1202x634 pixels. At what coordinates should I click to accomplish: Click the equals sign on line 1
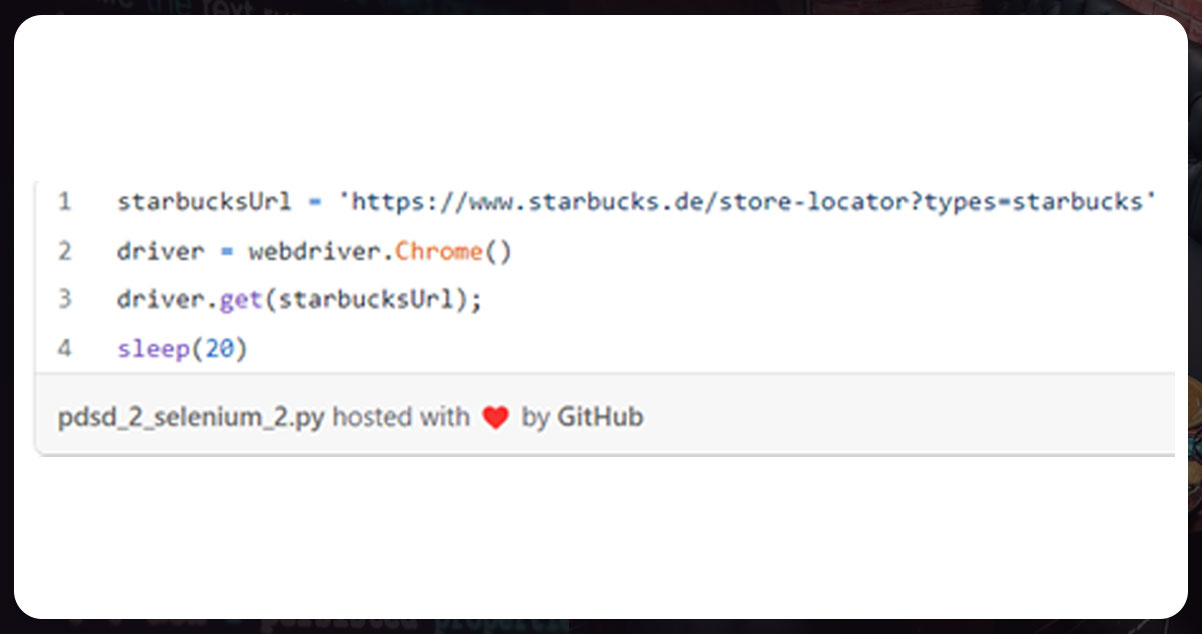314,202
